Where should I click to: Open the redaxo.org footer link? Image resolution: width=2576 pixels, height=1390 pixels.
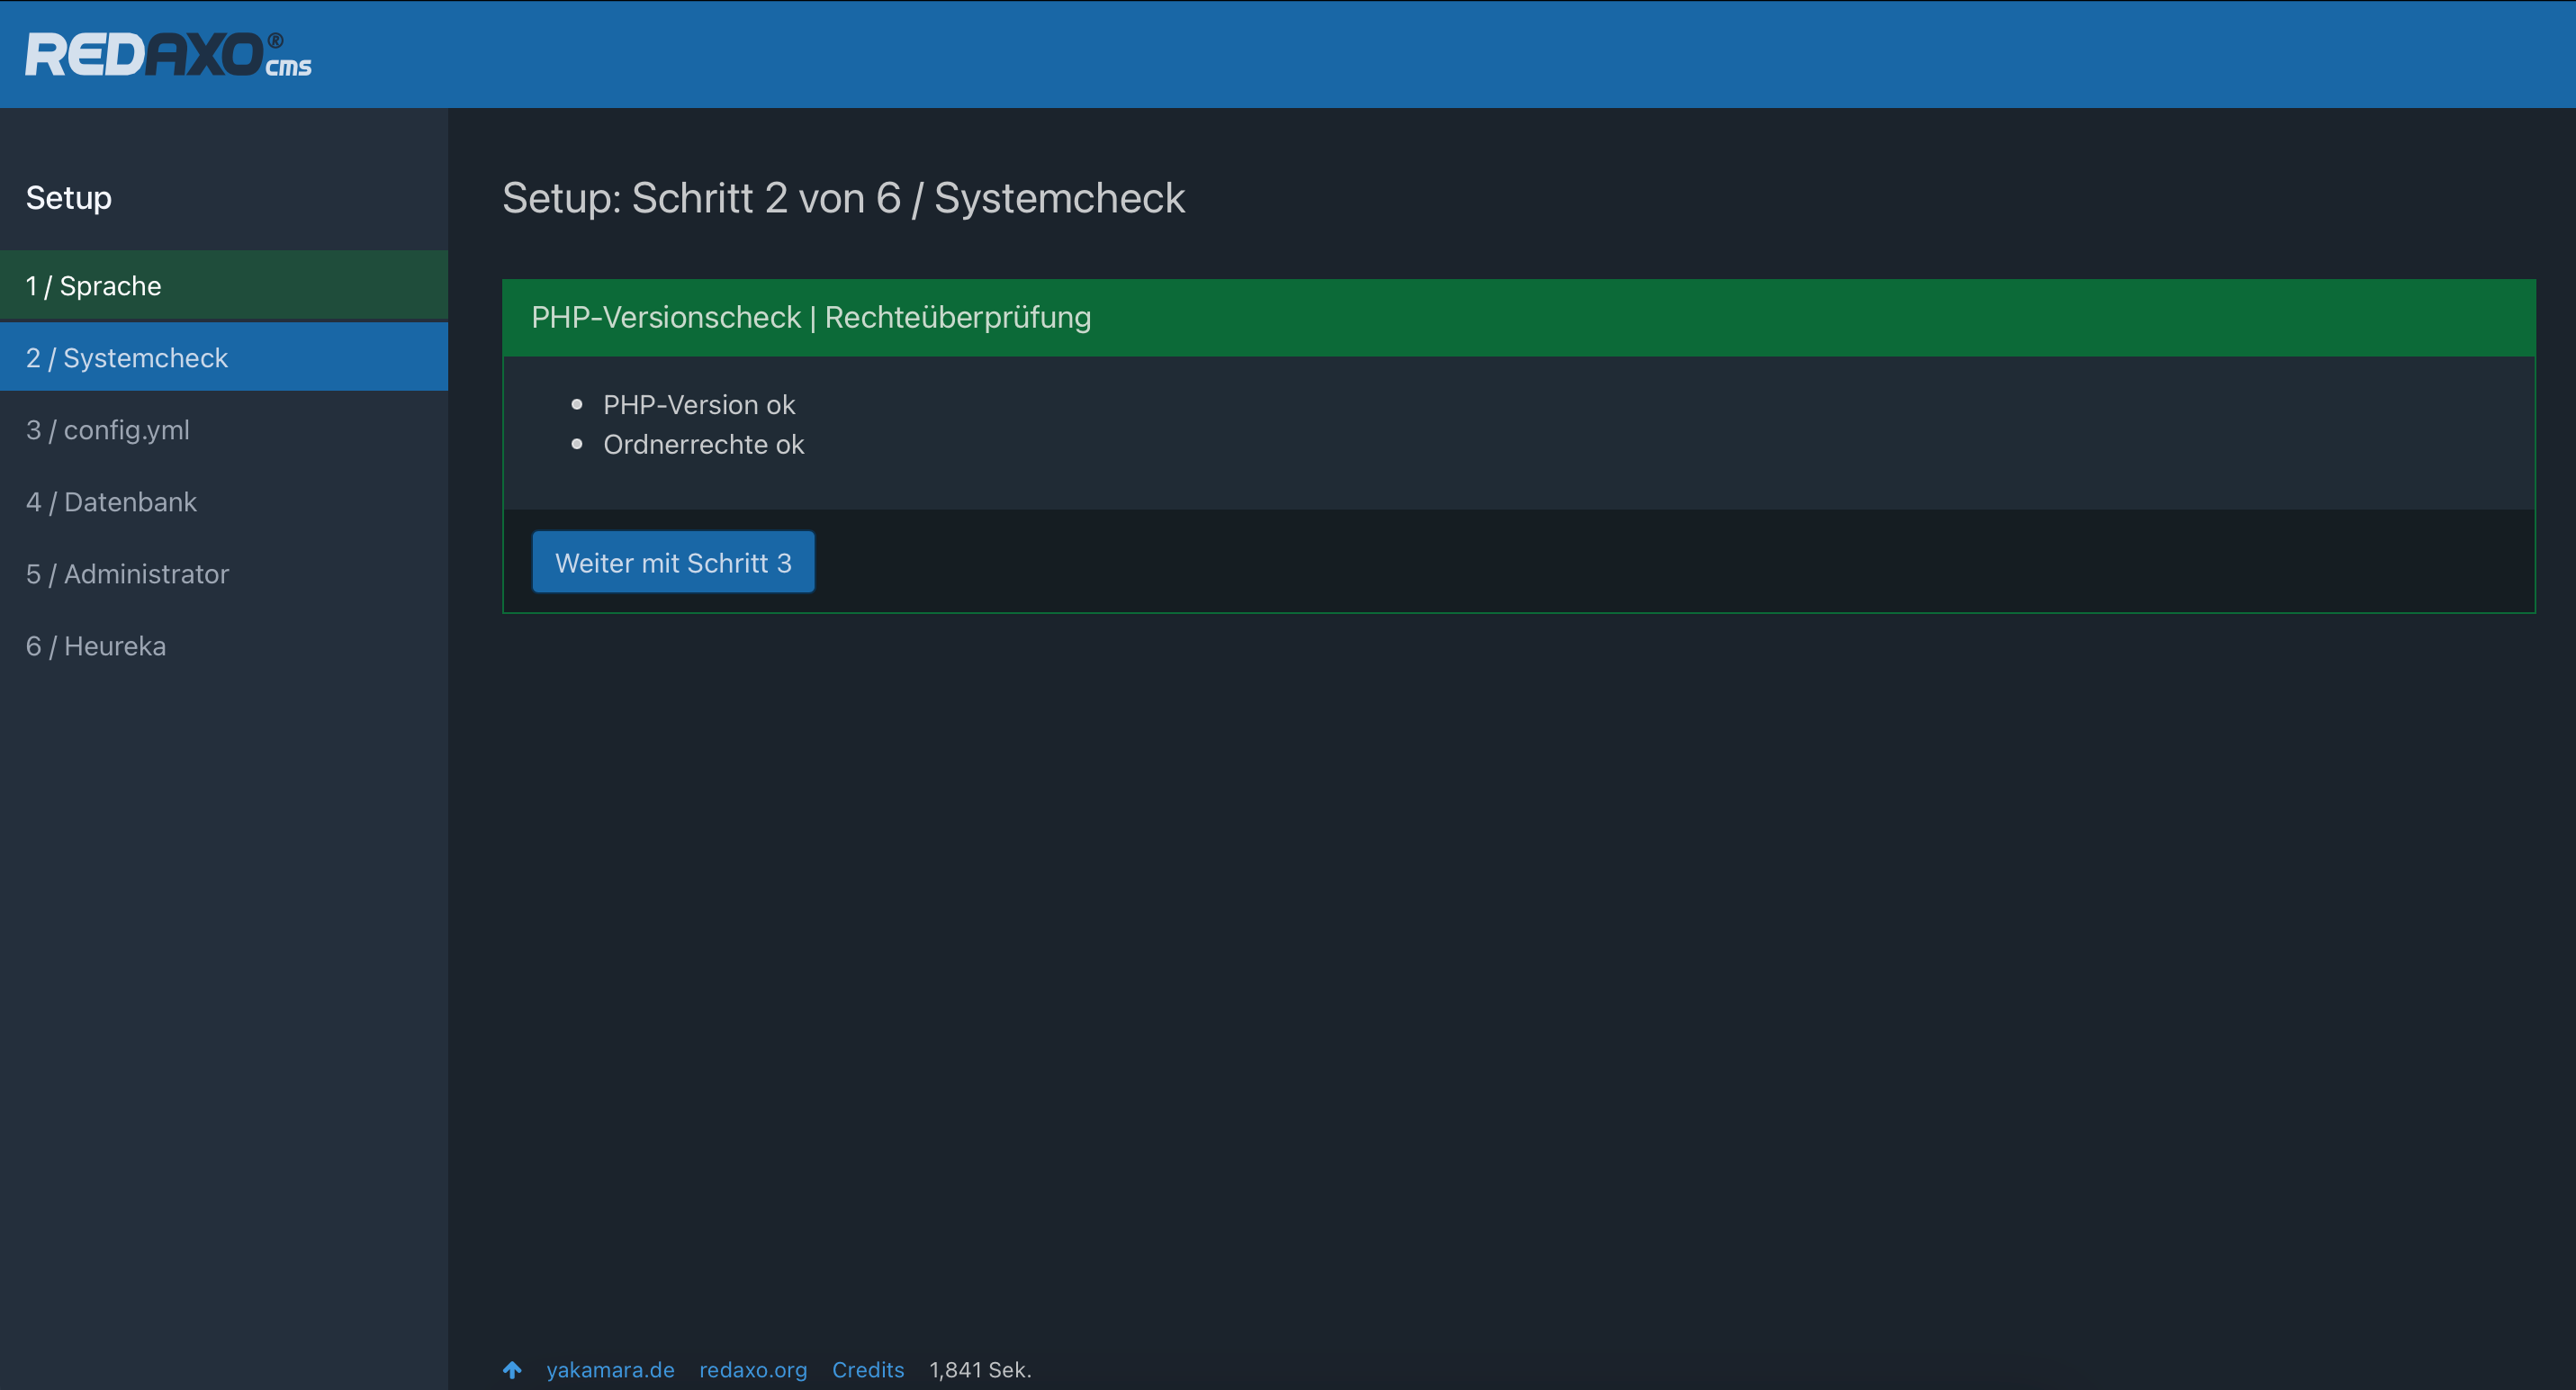(x=753, y=1369)
